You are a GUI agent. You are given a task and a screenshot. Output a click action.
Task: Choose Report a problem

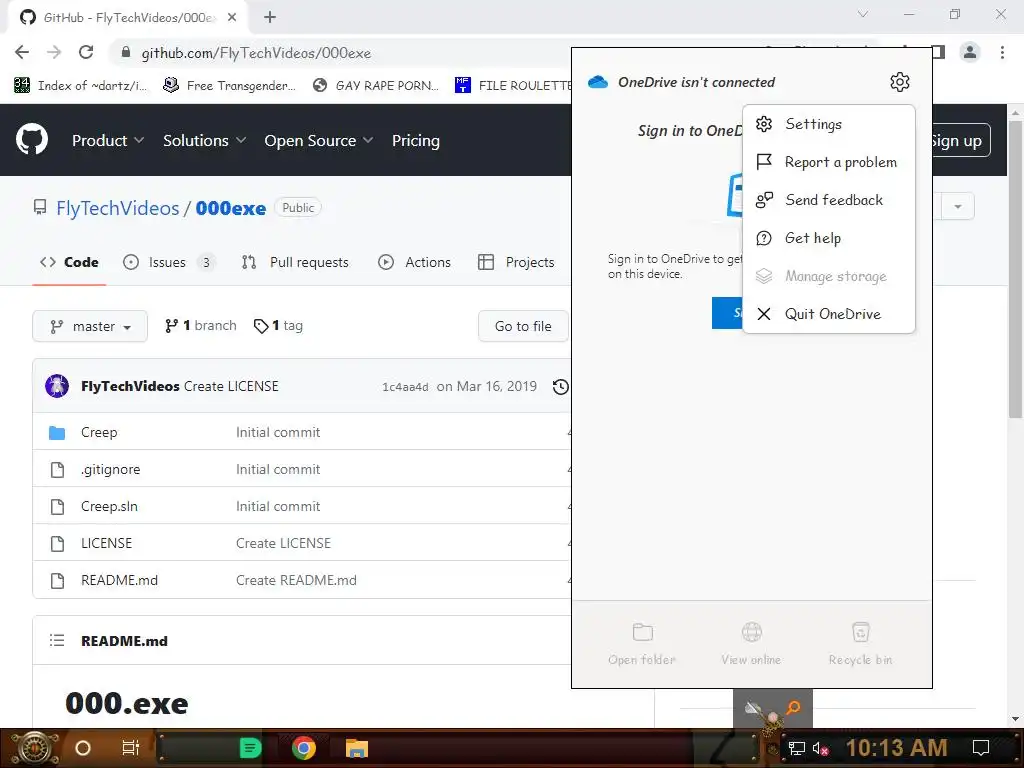click(829, 162)
